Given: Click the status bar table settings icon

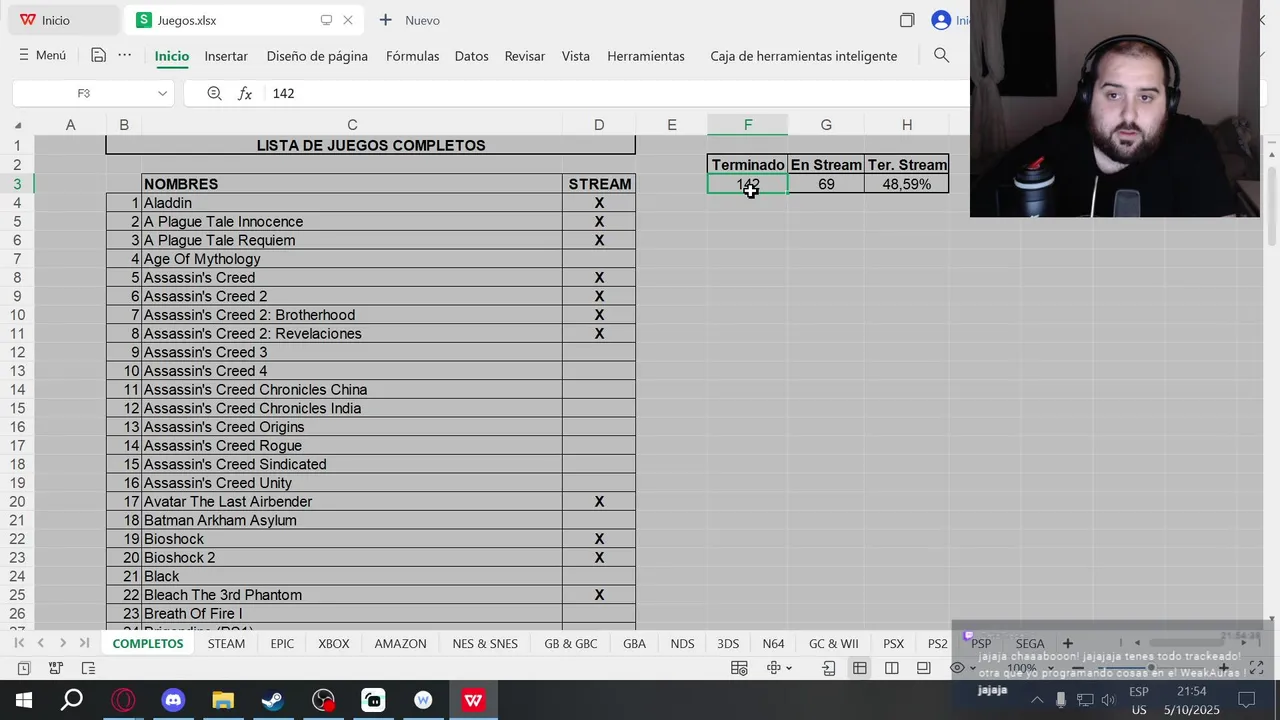Looking at the screenshot, I should [x=739, y=668].
